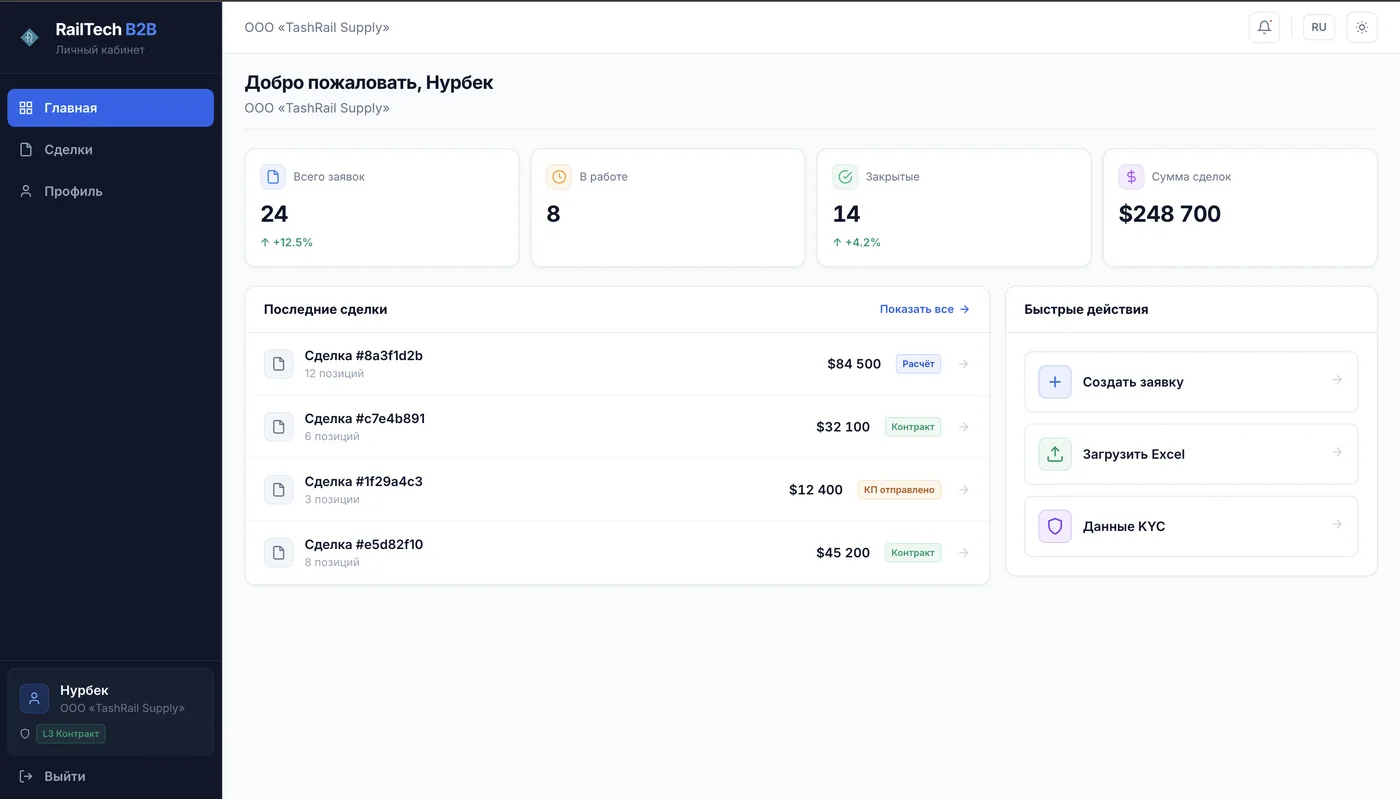
Task: Click the document icon on Всего заявок card
Action: click(x=272, y=176)
